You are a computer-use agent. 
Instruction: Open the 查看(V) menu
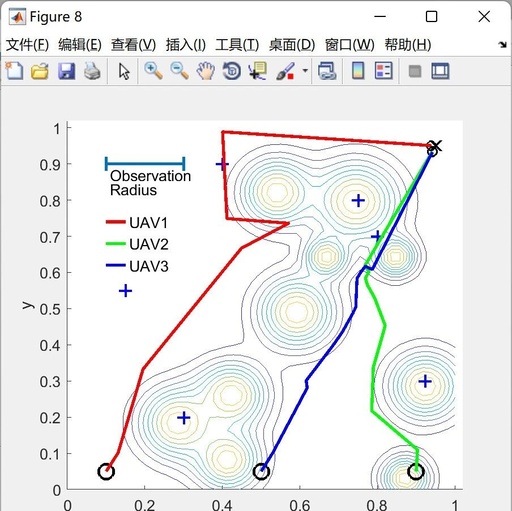pos(133,45)
